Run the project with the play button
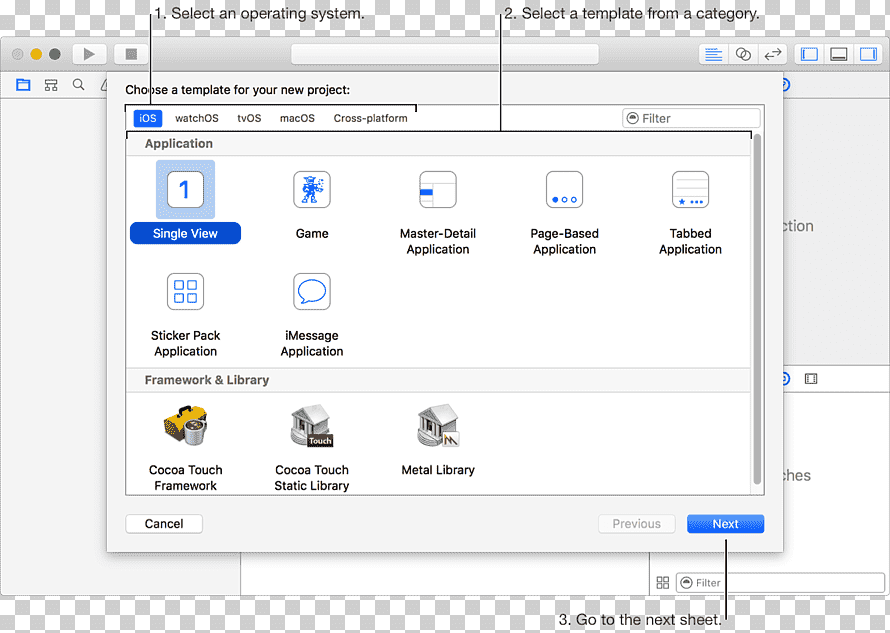Screen dimensions: 890x633 89,55
